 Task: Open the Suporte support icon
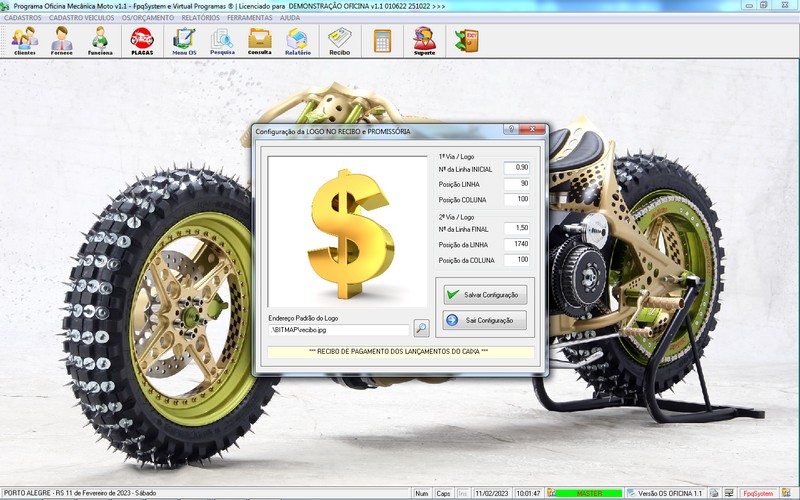coord(424,41)
